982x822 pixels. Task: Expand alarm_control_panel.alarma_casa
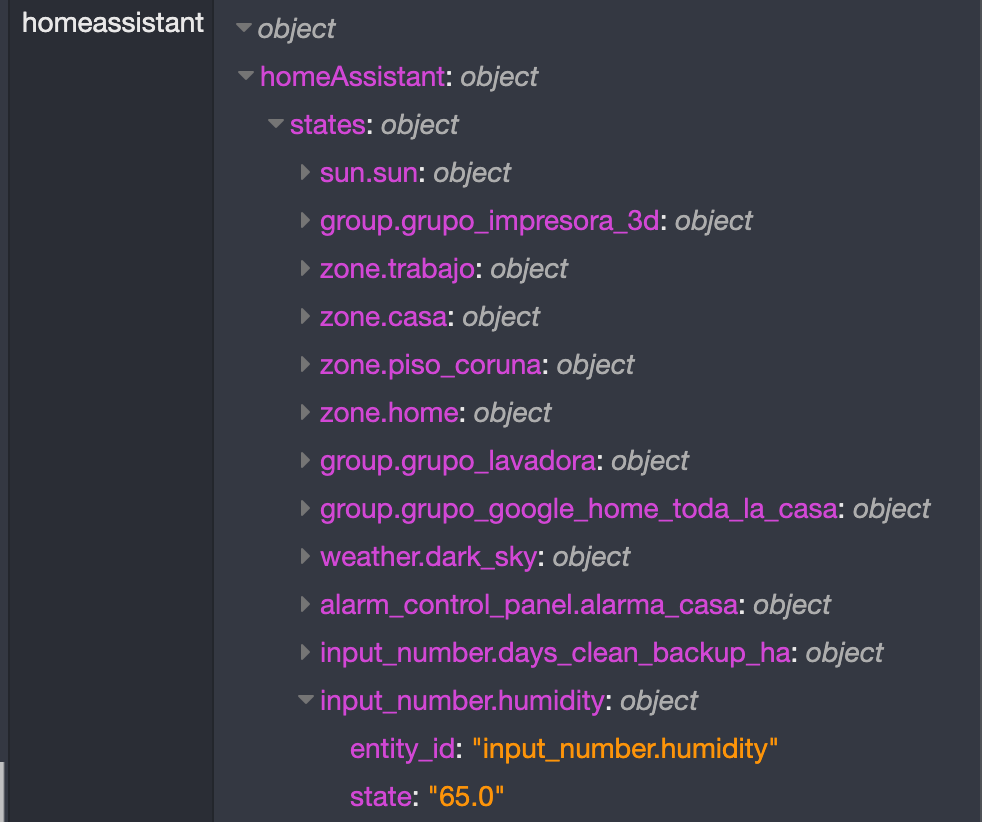coord(305,604)
